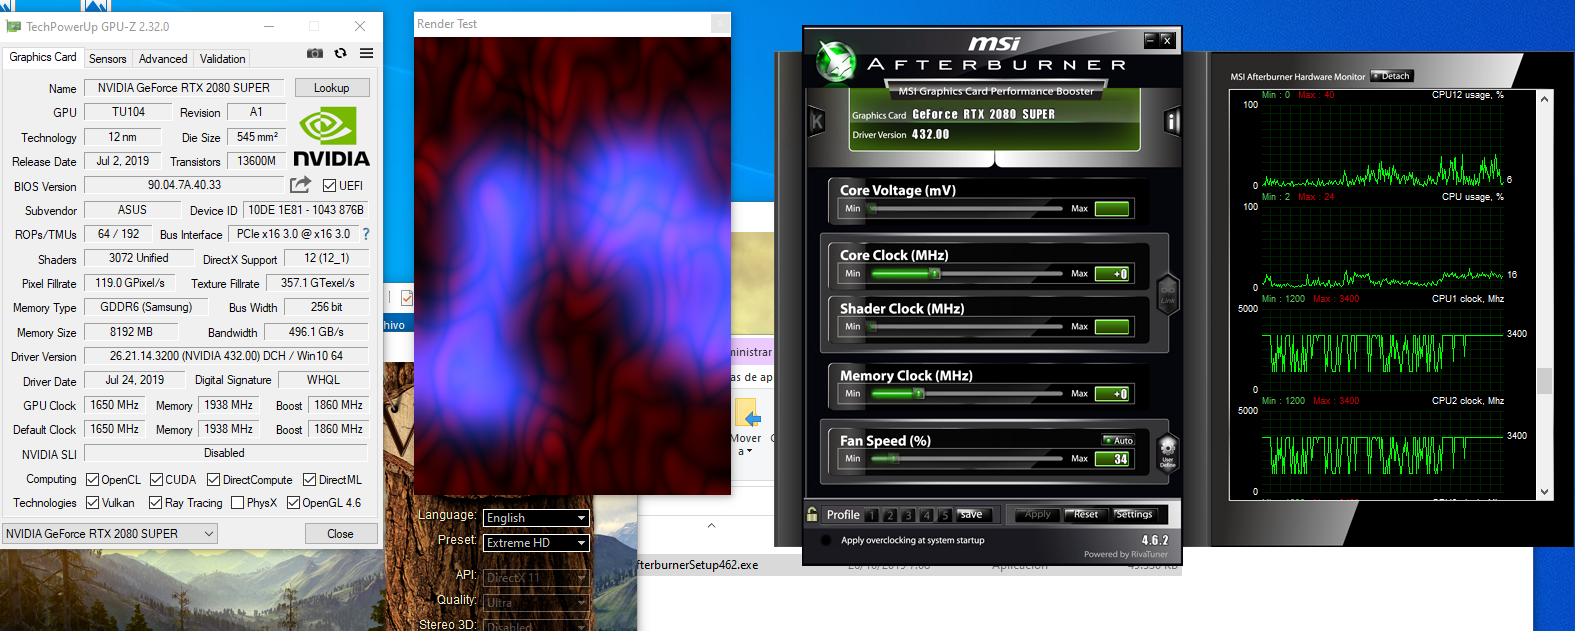This screenshot has height=631, width=1575.
Task: Open the GPU selection dropdown in GPU-Z
Action: pos(110,534)
